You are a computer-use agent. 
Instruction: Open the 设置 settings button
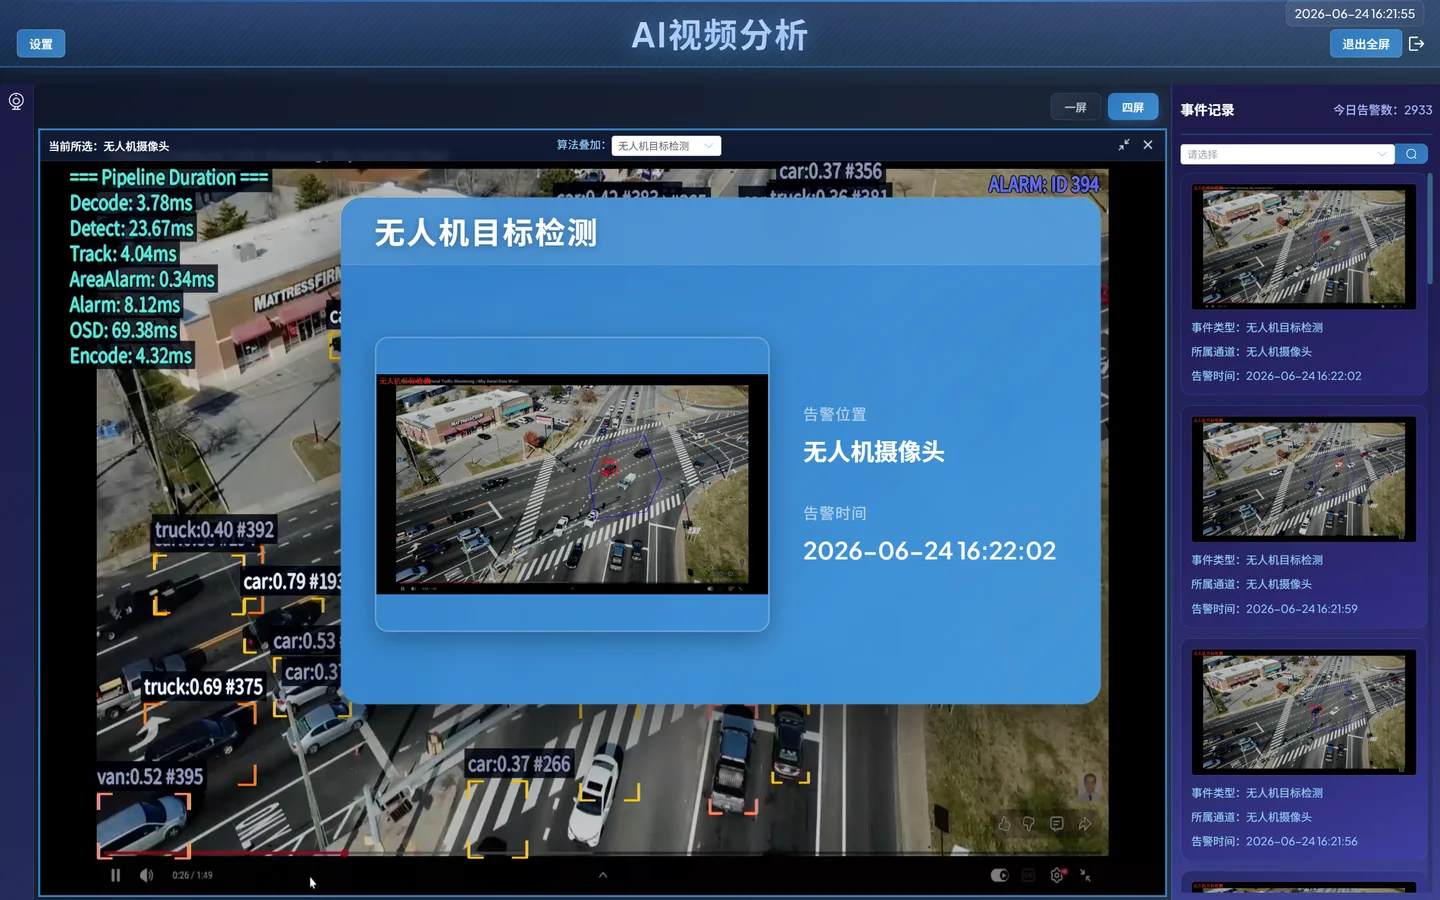pyautogui.click(x=41, y=44)
